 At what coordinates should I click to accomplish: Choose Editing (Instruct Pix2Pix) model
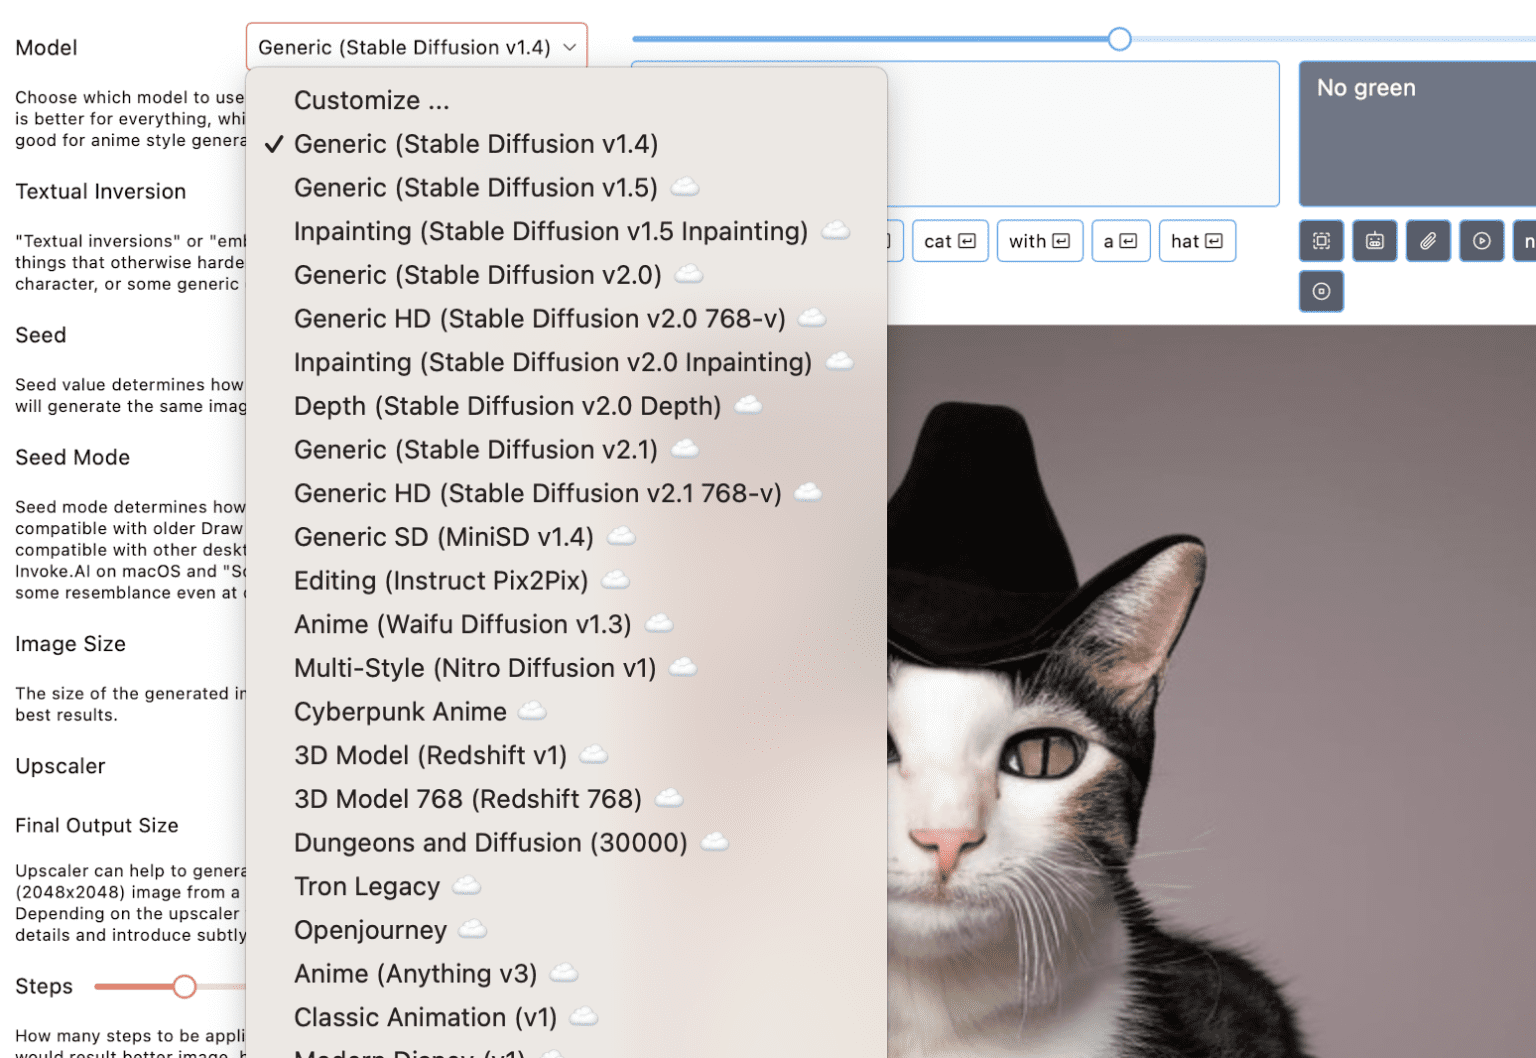(440, 580)
